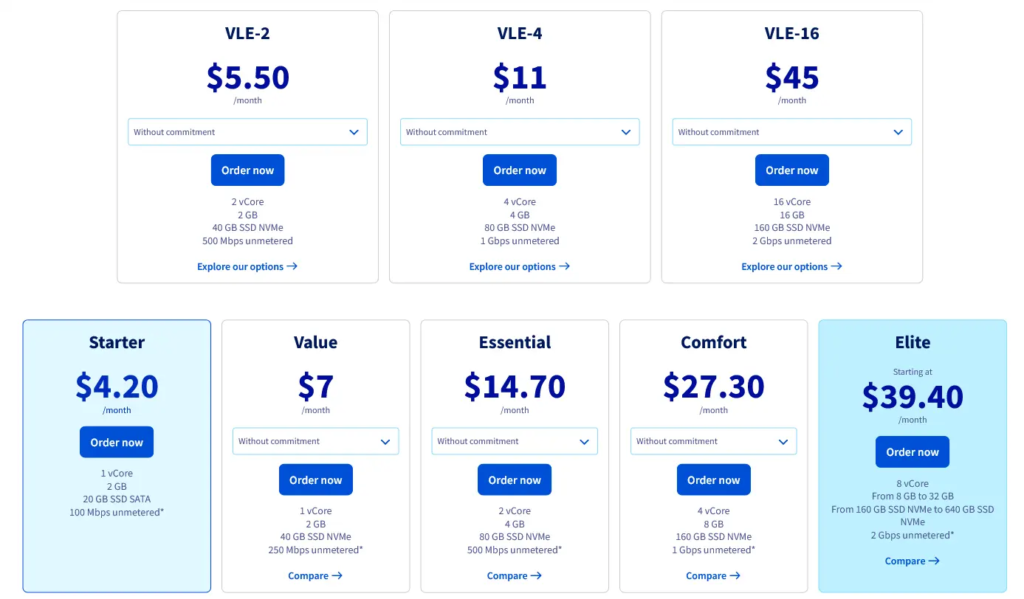
Task: Click the arrow icon next to Value Compare
Action: click(x=337, y=576)
